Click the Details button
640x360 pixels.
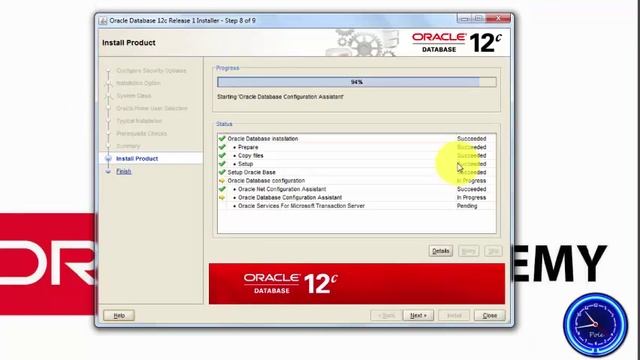pos(440,251)
